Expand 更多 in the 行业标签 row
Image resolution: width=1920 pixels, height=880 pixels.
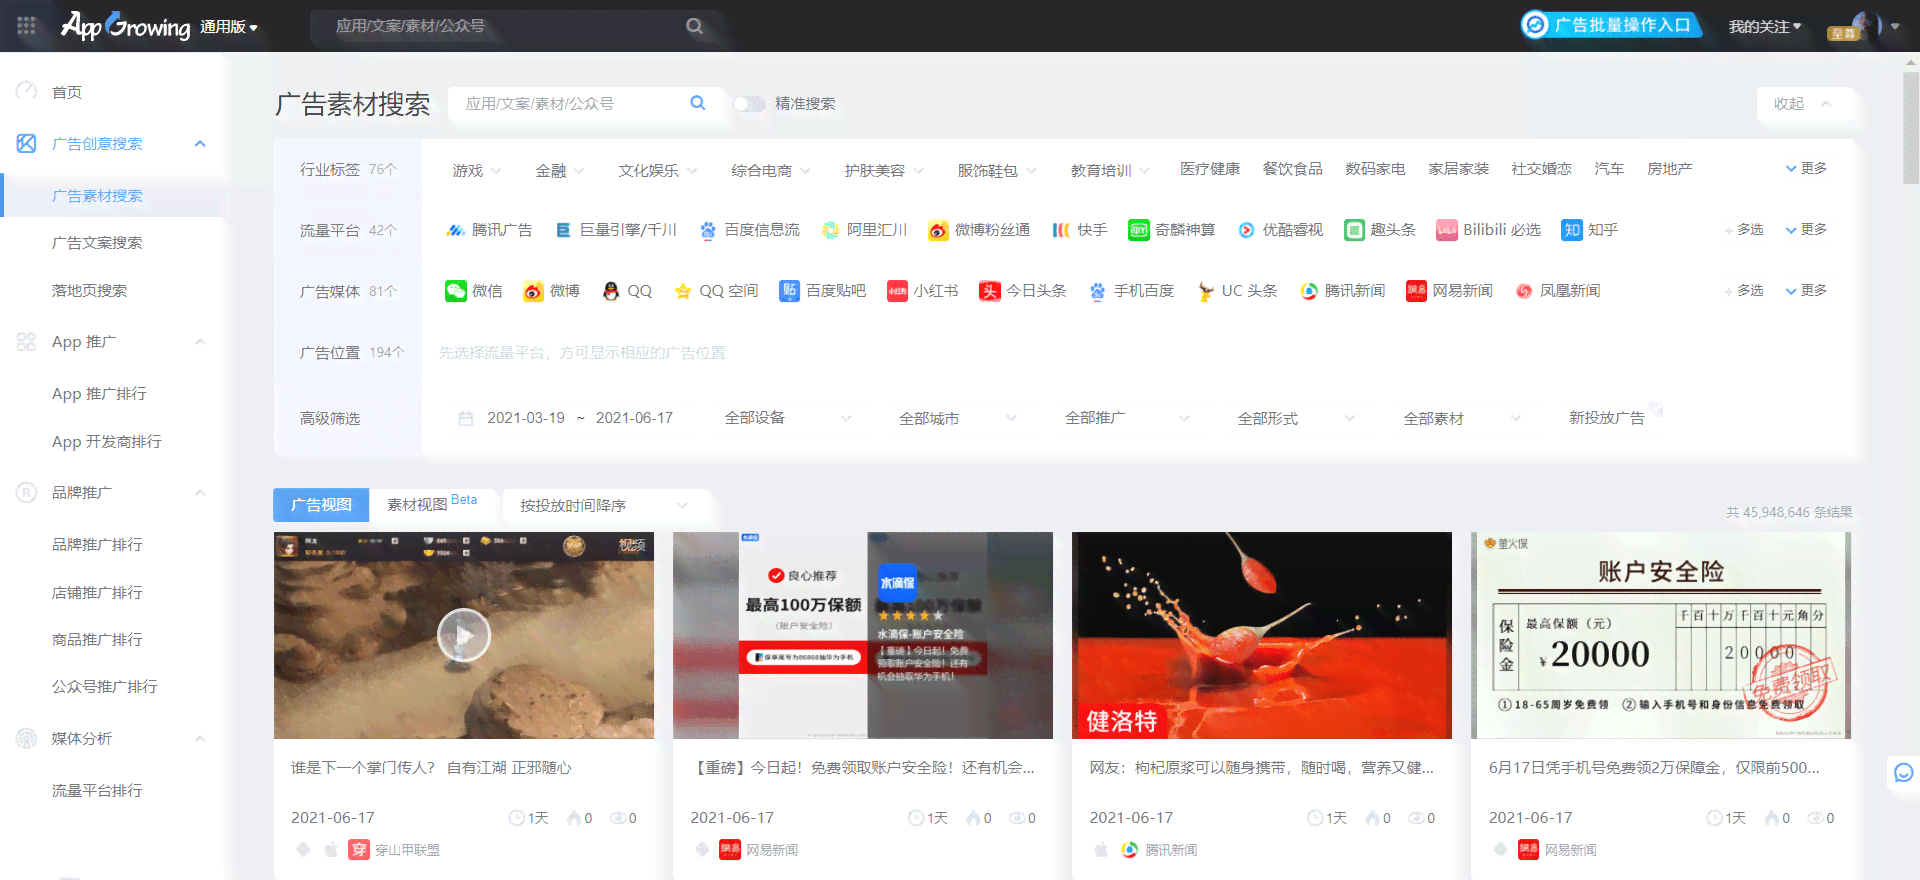pos(1806,169)
